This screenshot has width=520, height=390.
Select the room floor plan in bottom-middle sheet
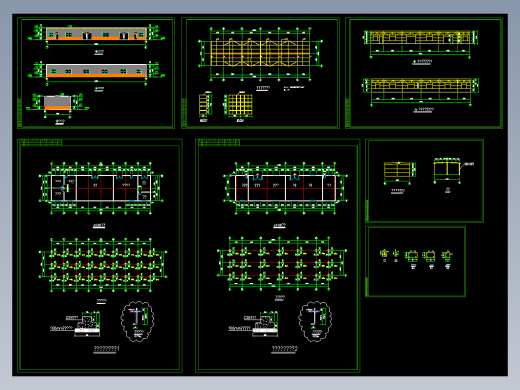coord(285,188)
